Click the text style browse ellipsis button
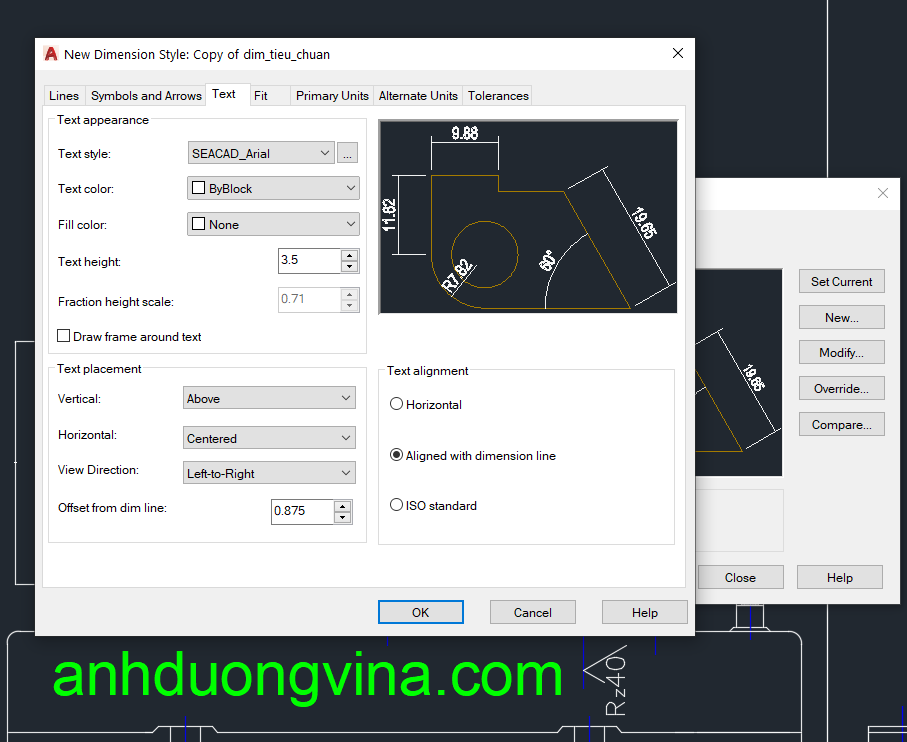Viewport: 907px width, 742px height. [348, 153]
